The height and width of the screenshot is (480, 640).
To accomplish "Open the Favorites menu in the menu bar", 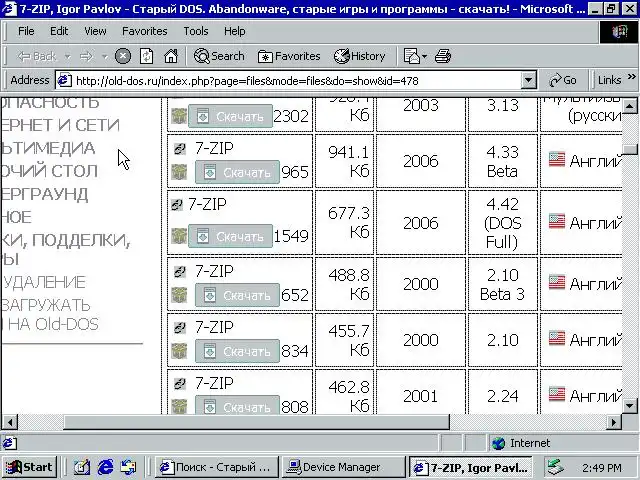I will 144,31.
